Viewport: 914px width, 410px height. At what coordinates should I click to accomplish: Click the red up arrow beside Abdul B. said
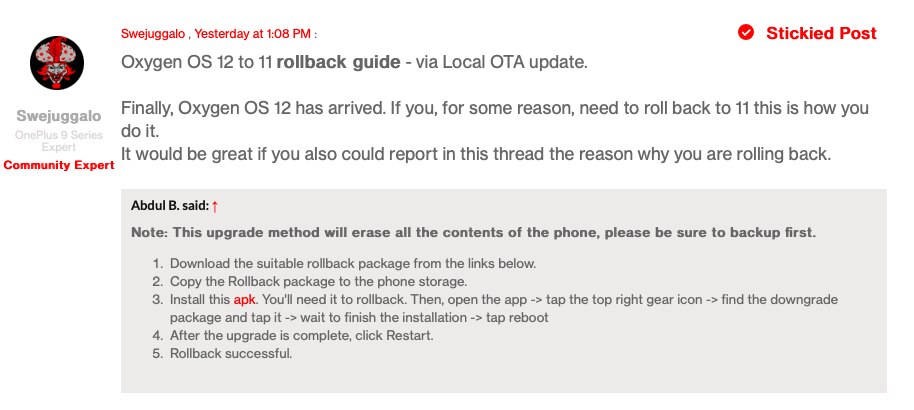click(x=215, y=206)
